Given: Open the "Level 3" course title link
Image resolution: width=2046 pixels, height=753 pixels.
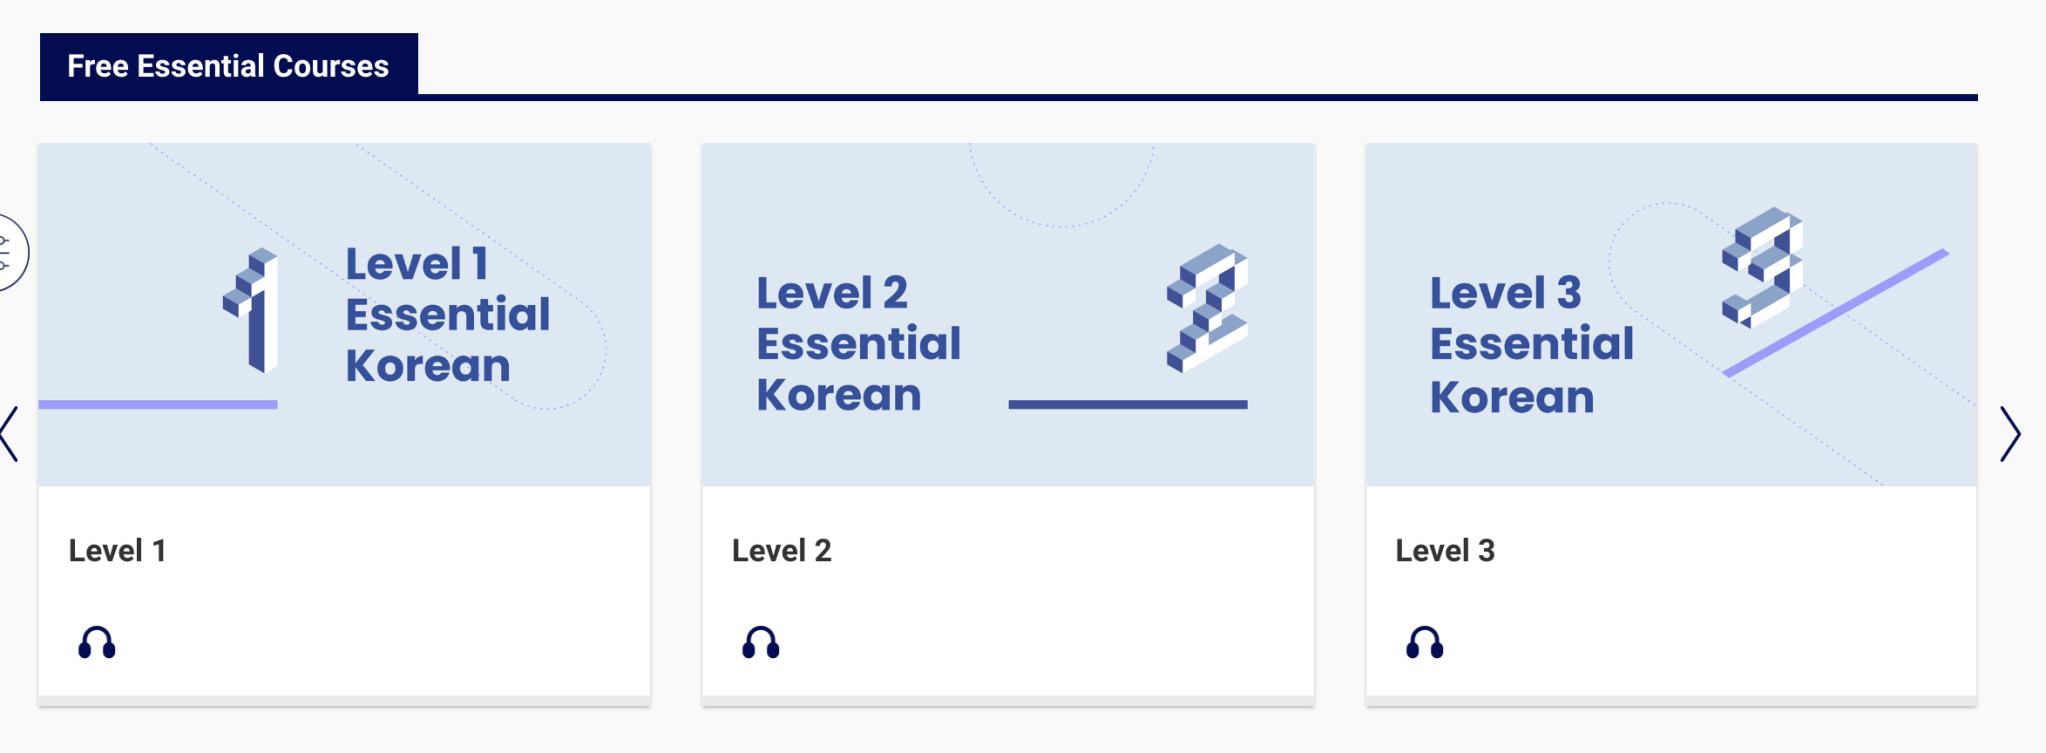Looking at the screenshot, I should coord(1445,550).
